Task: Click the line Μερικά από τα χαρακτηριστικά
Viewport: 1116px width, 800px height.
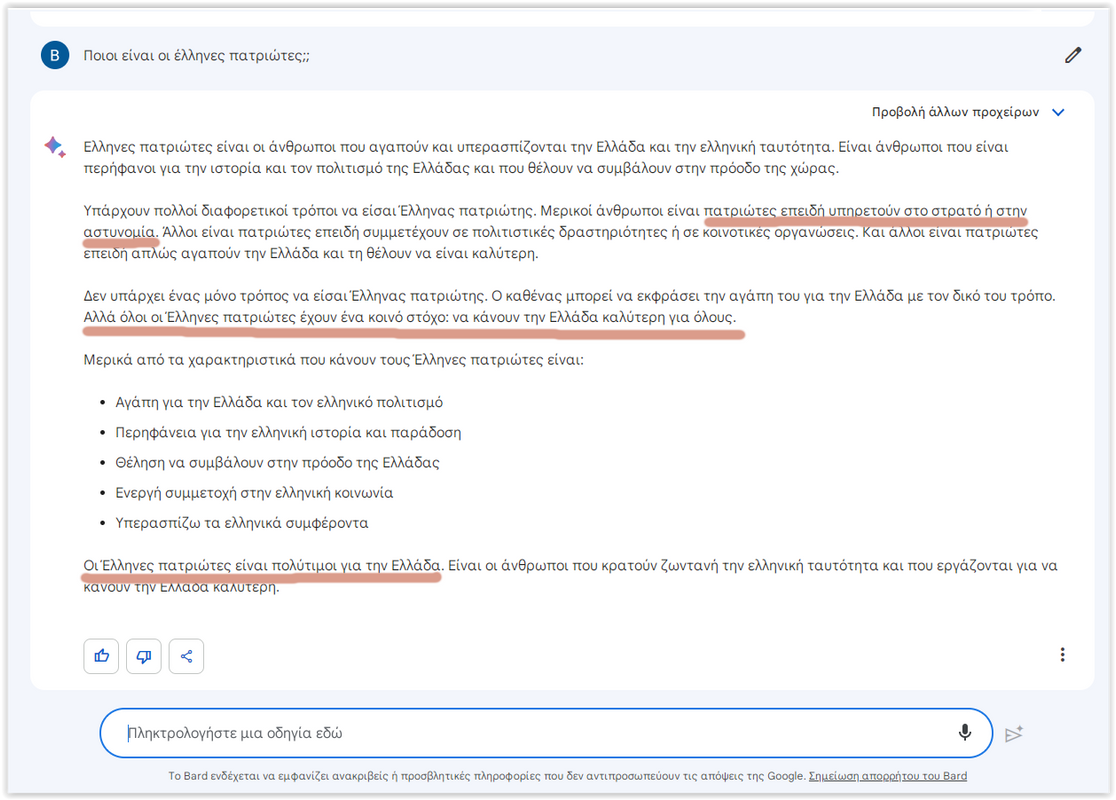Action: (333, 360)
